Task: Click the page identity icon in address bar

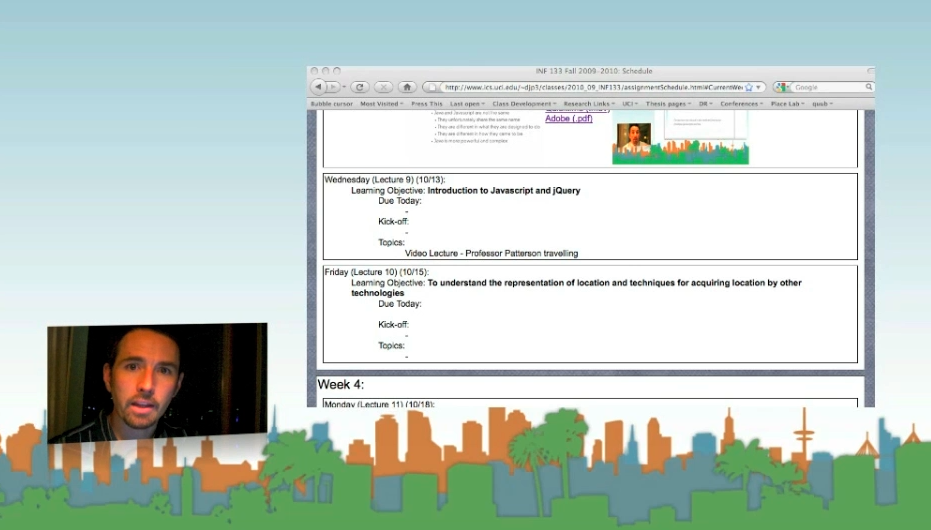Action: point(432,87)
